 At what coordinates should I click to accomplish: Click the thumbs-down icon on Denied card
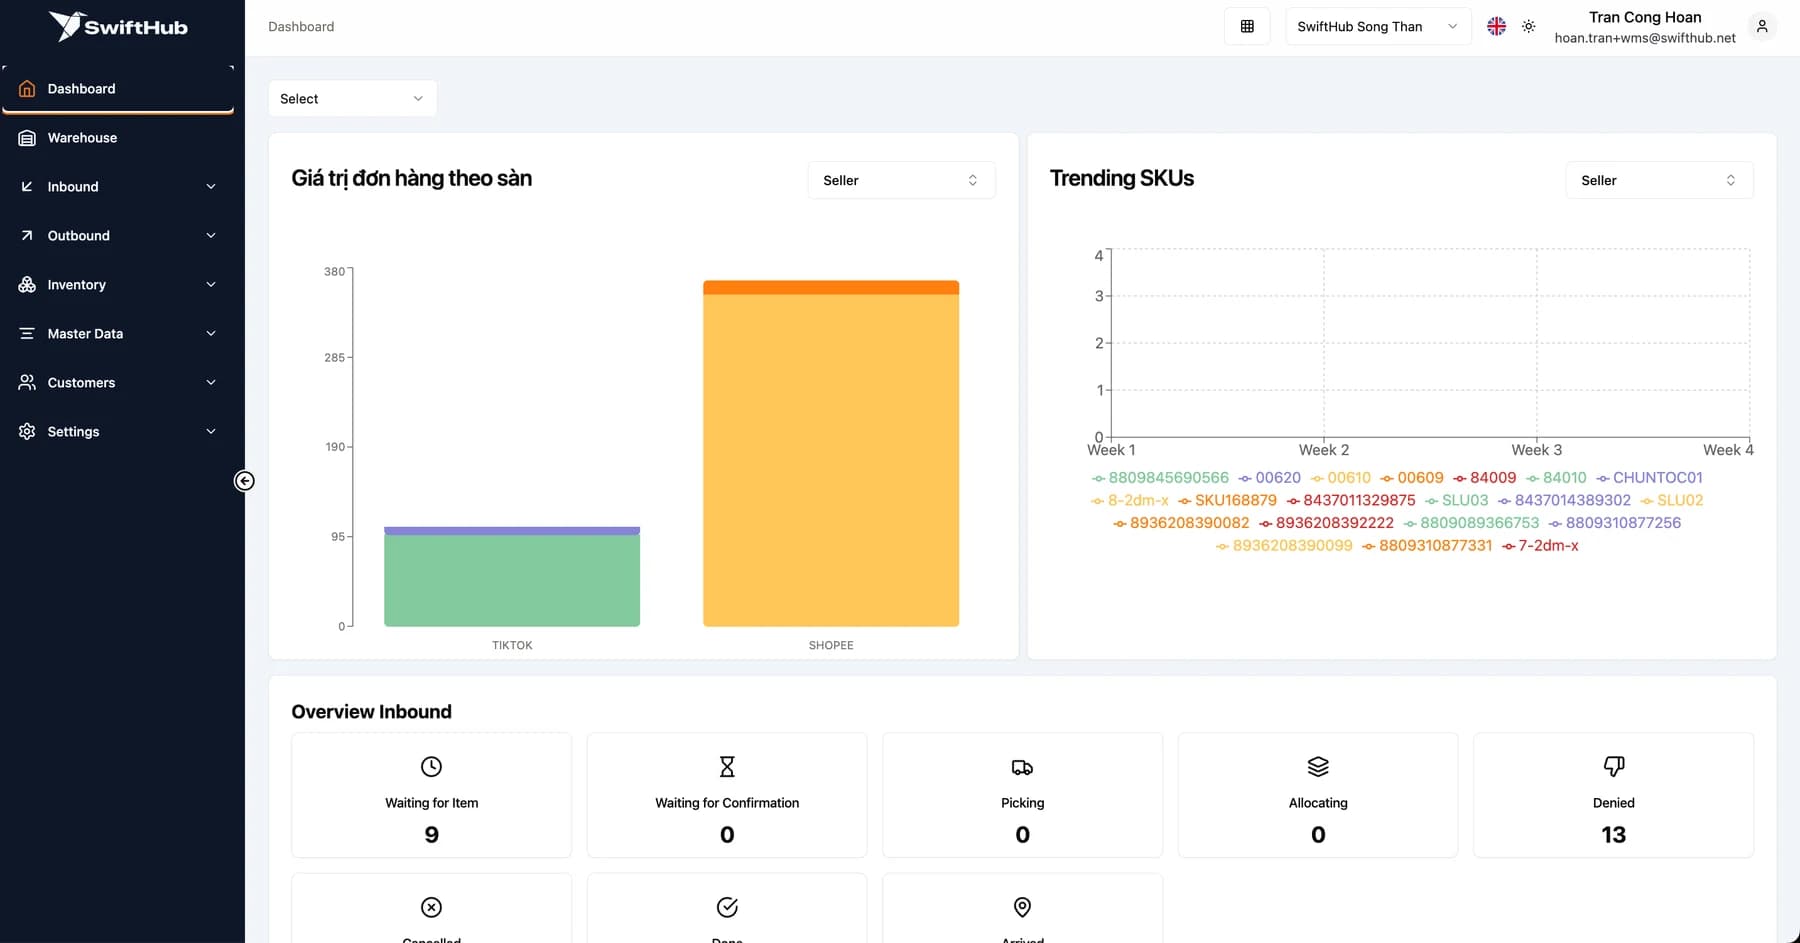[x=1614, y=767]
